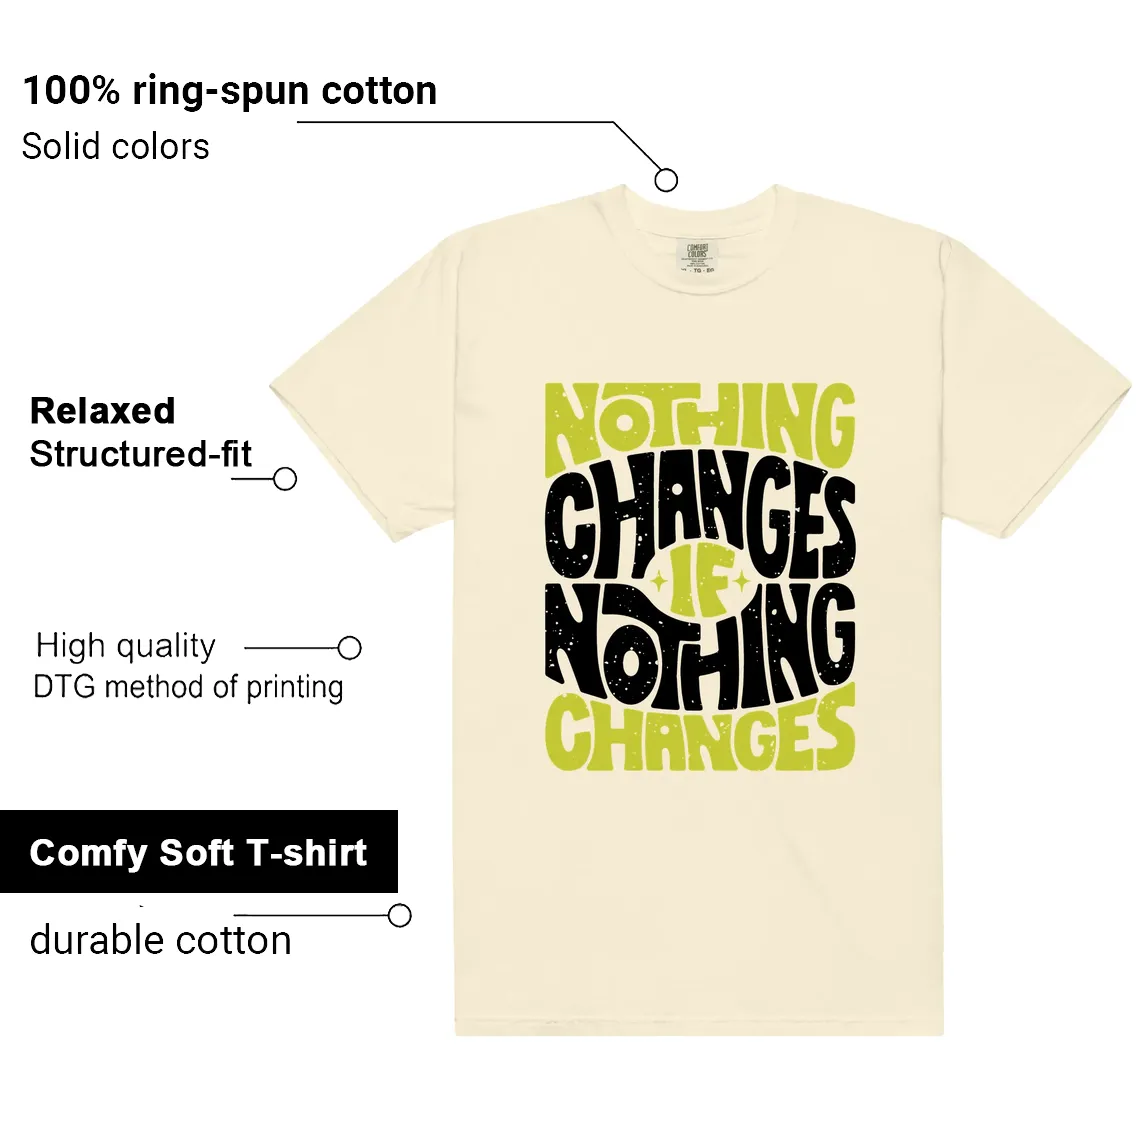Viewport: 1140px width, 1140px height.
Task: Click the Relaxed bold label
Action: pos(103,411)
